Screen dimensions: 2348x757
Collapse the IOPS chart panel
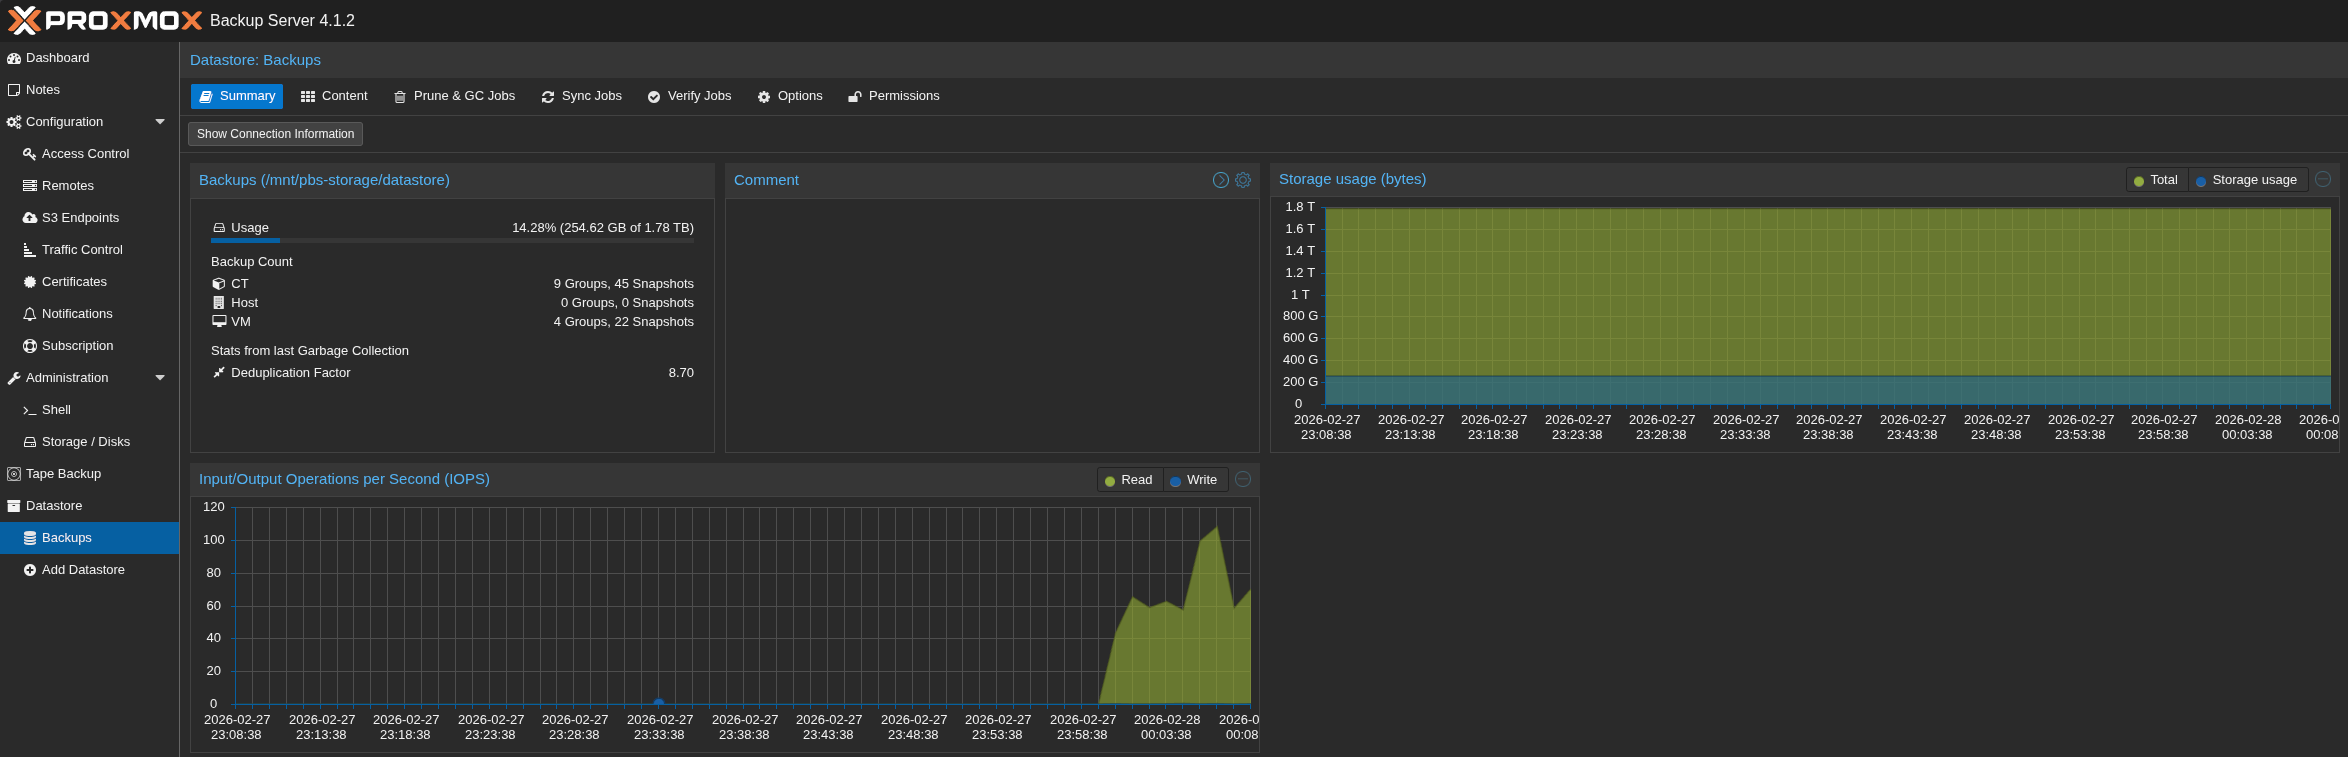(x=1243, y=479)
